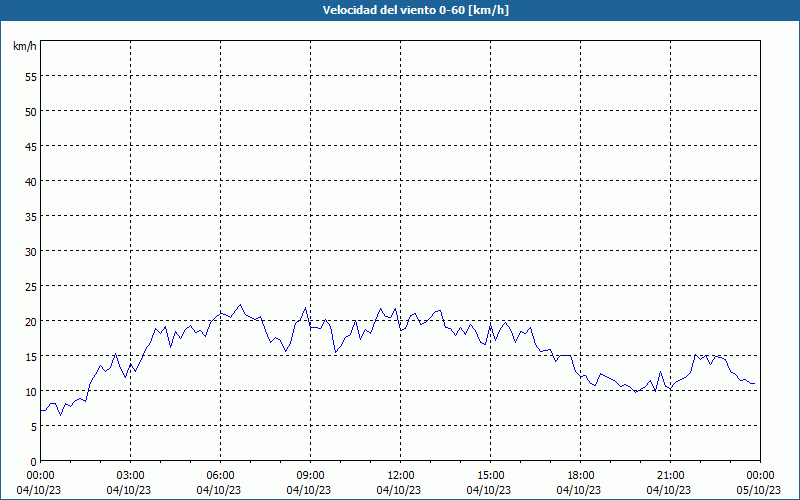Click the '00:00' label above the first 04/10/23
Viewport: 800px width, 500px height.
click(x=41, y=475)
